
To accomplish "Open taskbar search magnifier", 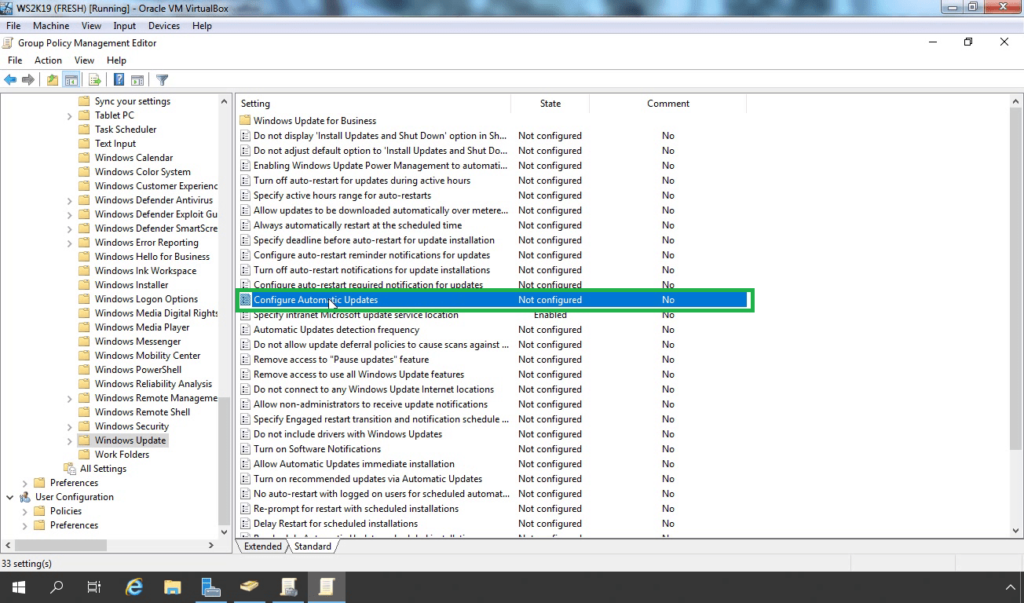I will 57,587.
